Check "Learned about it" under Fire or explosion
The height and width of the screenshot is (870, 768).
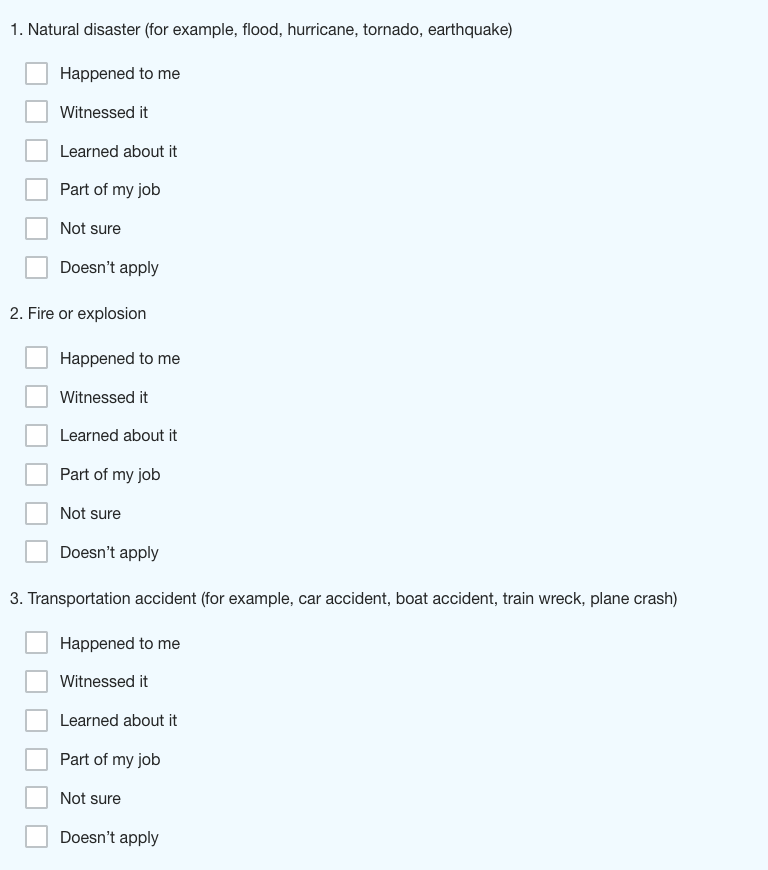point(37,435)
